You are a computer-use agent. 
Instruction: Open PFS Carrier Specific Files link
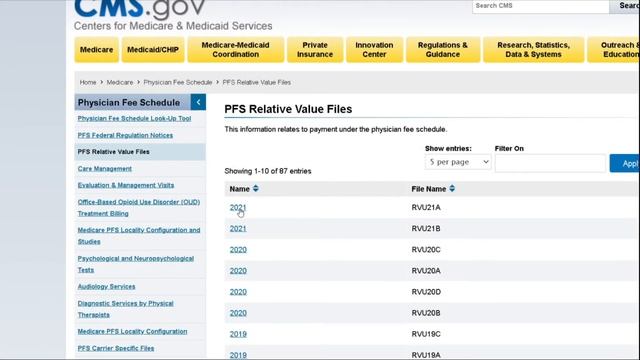click(116, 348)
